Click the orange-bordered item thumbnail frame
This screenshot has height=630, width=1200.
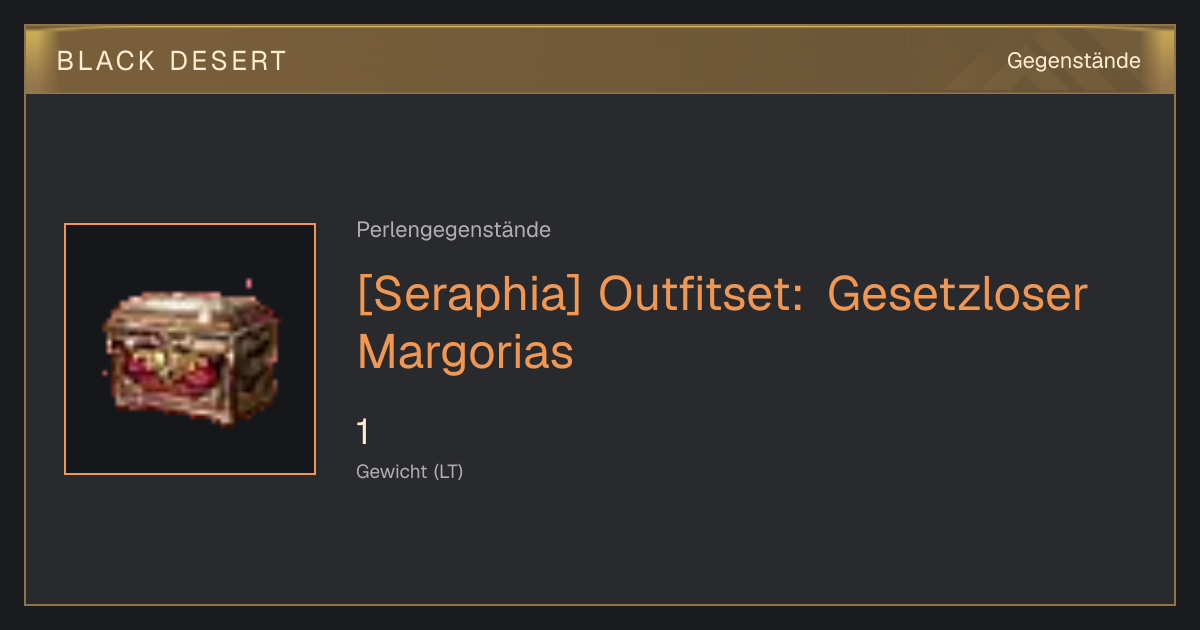(190, 349)
